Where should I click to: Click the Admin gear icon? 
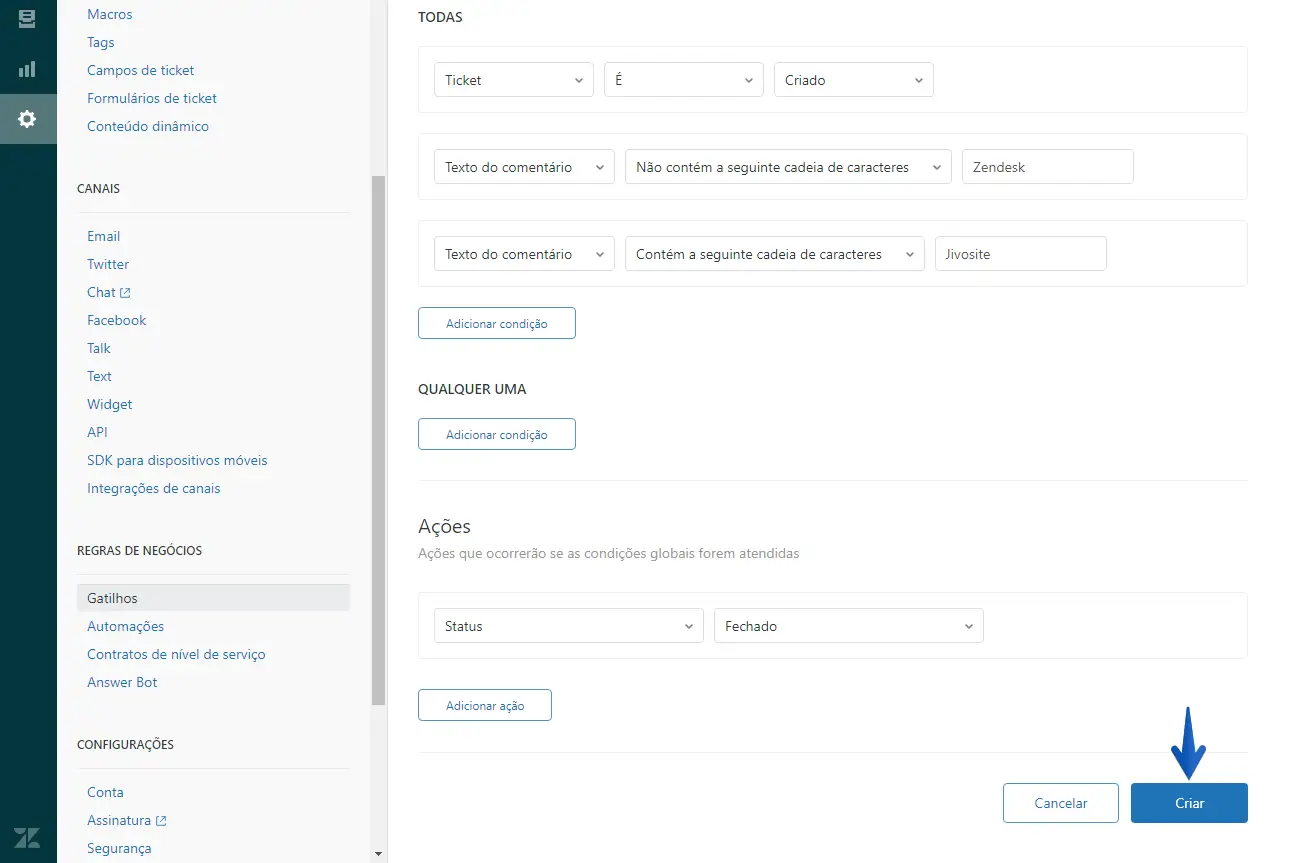click(27, 119)
